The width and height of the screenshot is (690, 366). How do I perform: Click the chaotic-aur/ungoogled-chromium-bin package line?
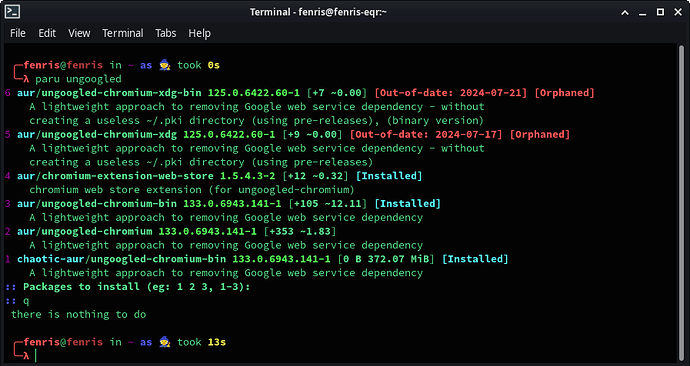pos(263,259)
